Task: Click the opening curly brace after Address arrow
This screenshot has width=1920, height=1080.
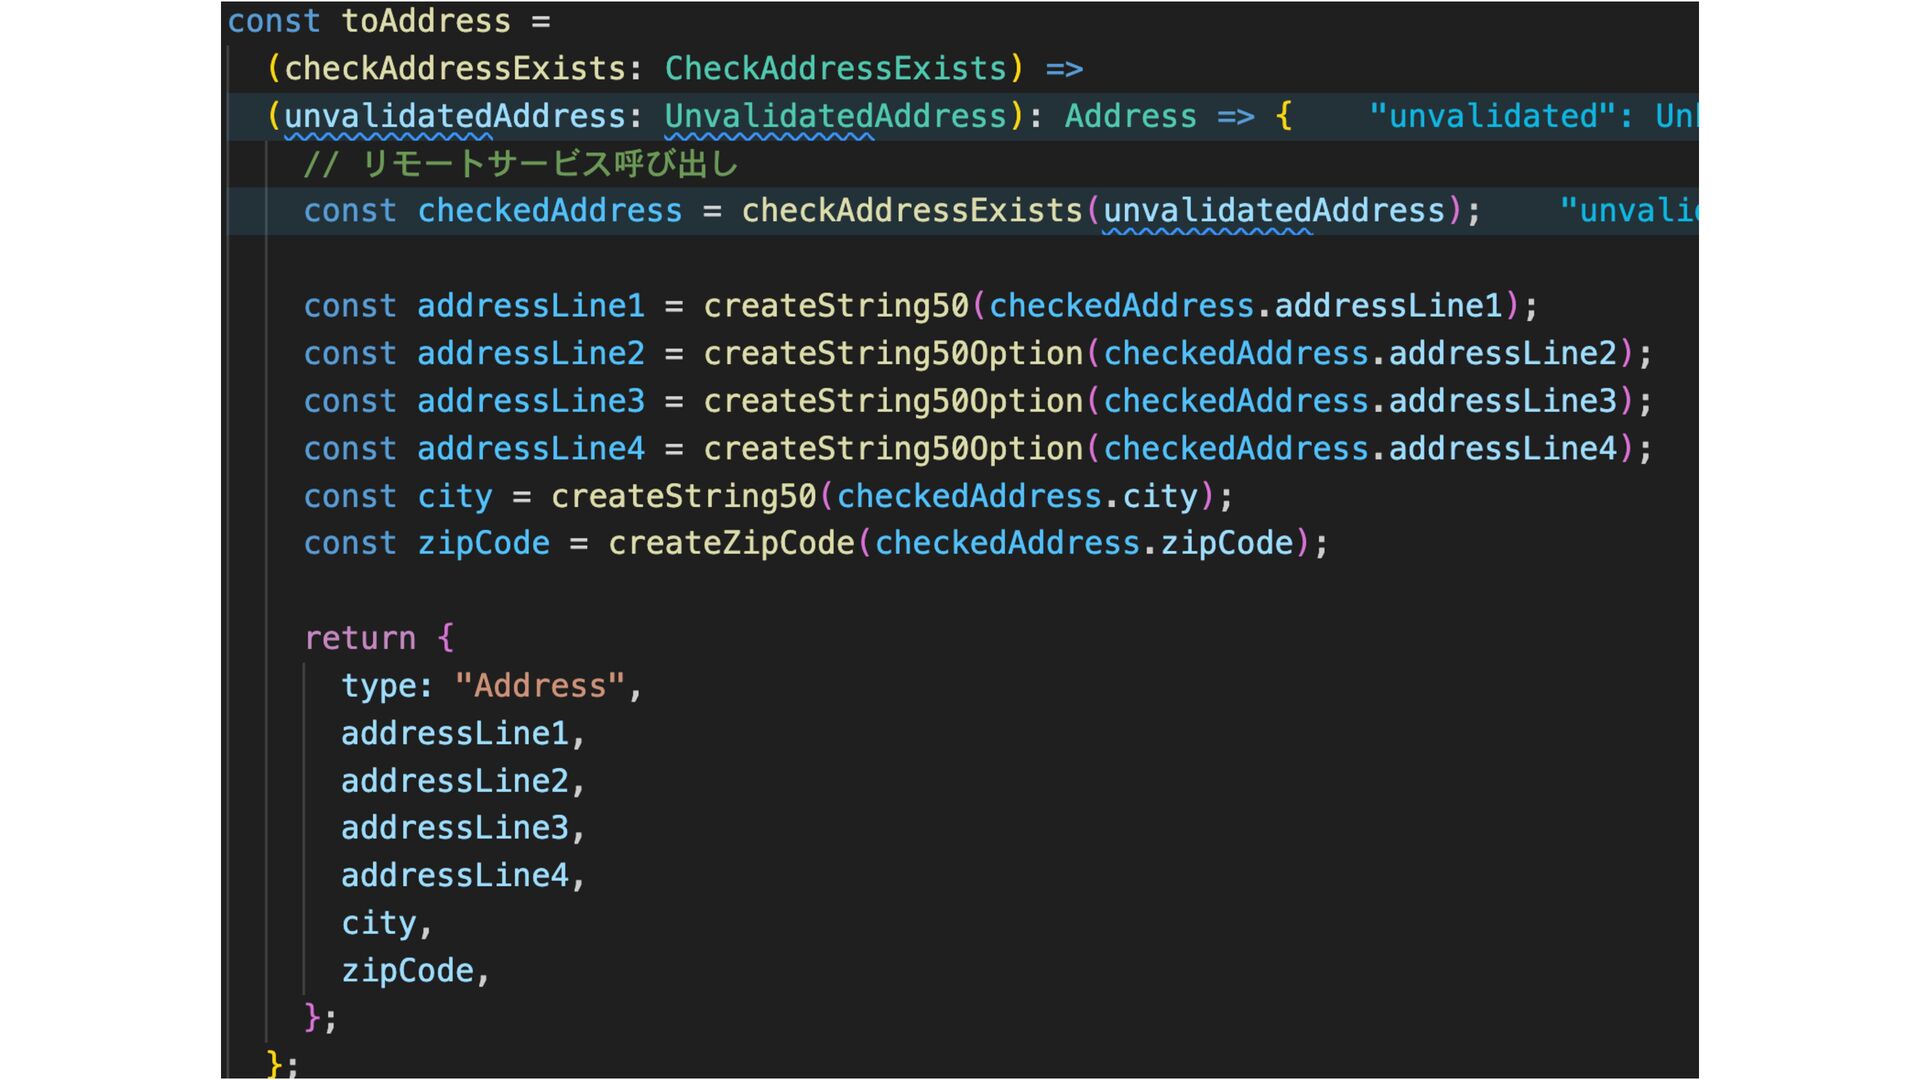Action: tap(1283, 116)
